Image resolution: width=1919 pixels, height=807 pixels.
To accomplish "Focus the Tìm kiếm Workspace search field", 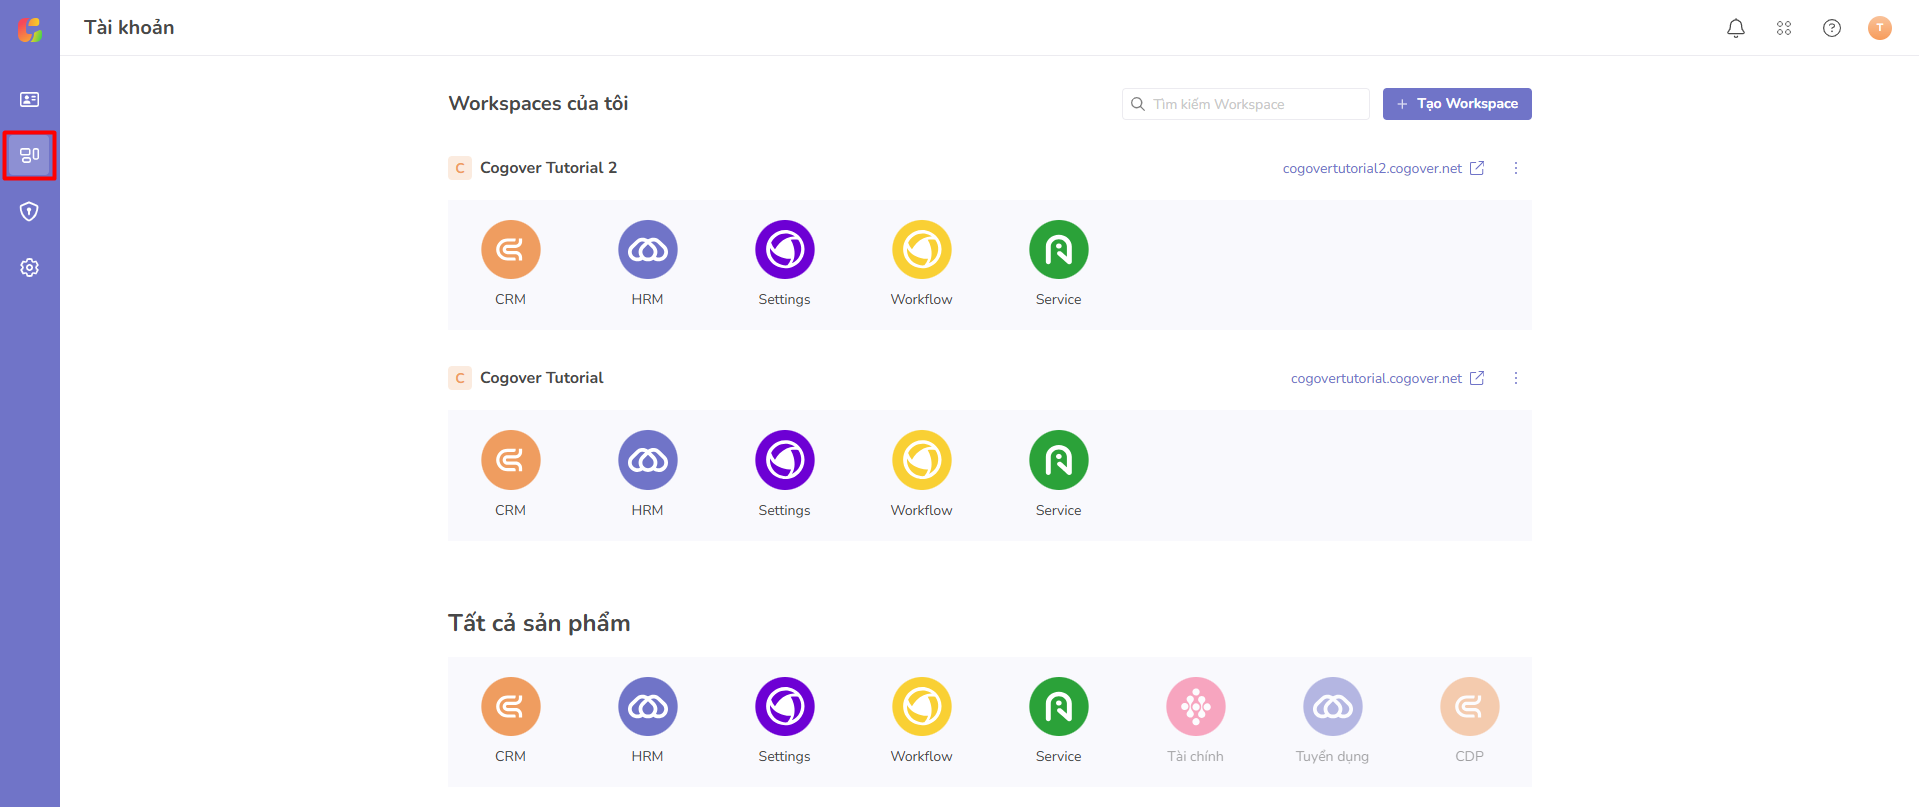I will pyautogui.click(x=1246, y=104).
